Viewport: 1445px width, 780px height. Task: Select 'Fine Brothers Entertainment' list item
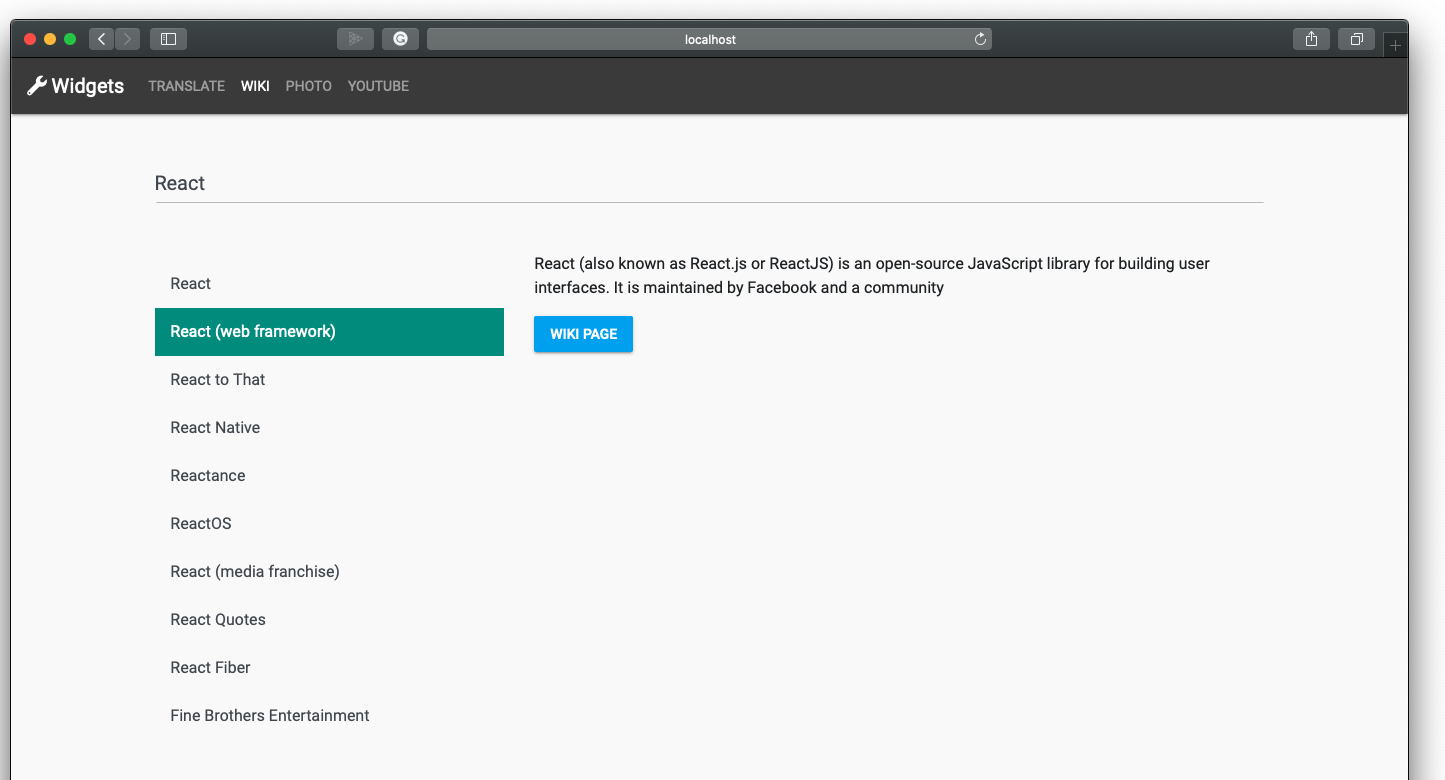pyautogui.click(x=329, y=716)
